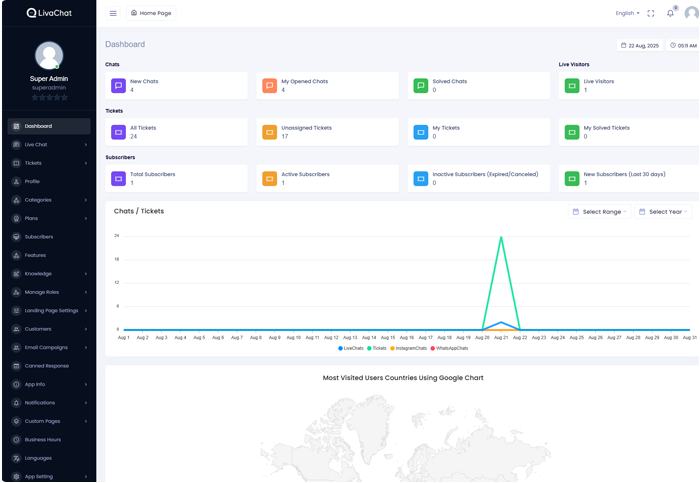Screen dimensions: 700x483
Task: Click the hamburger sidebar toggle icon
Action: tap(113, 13)
